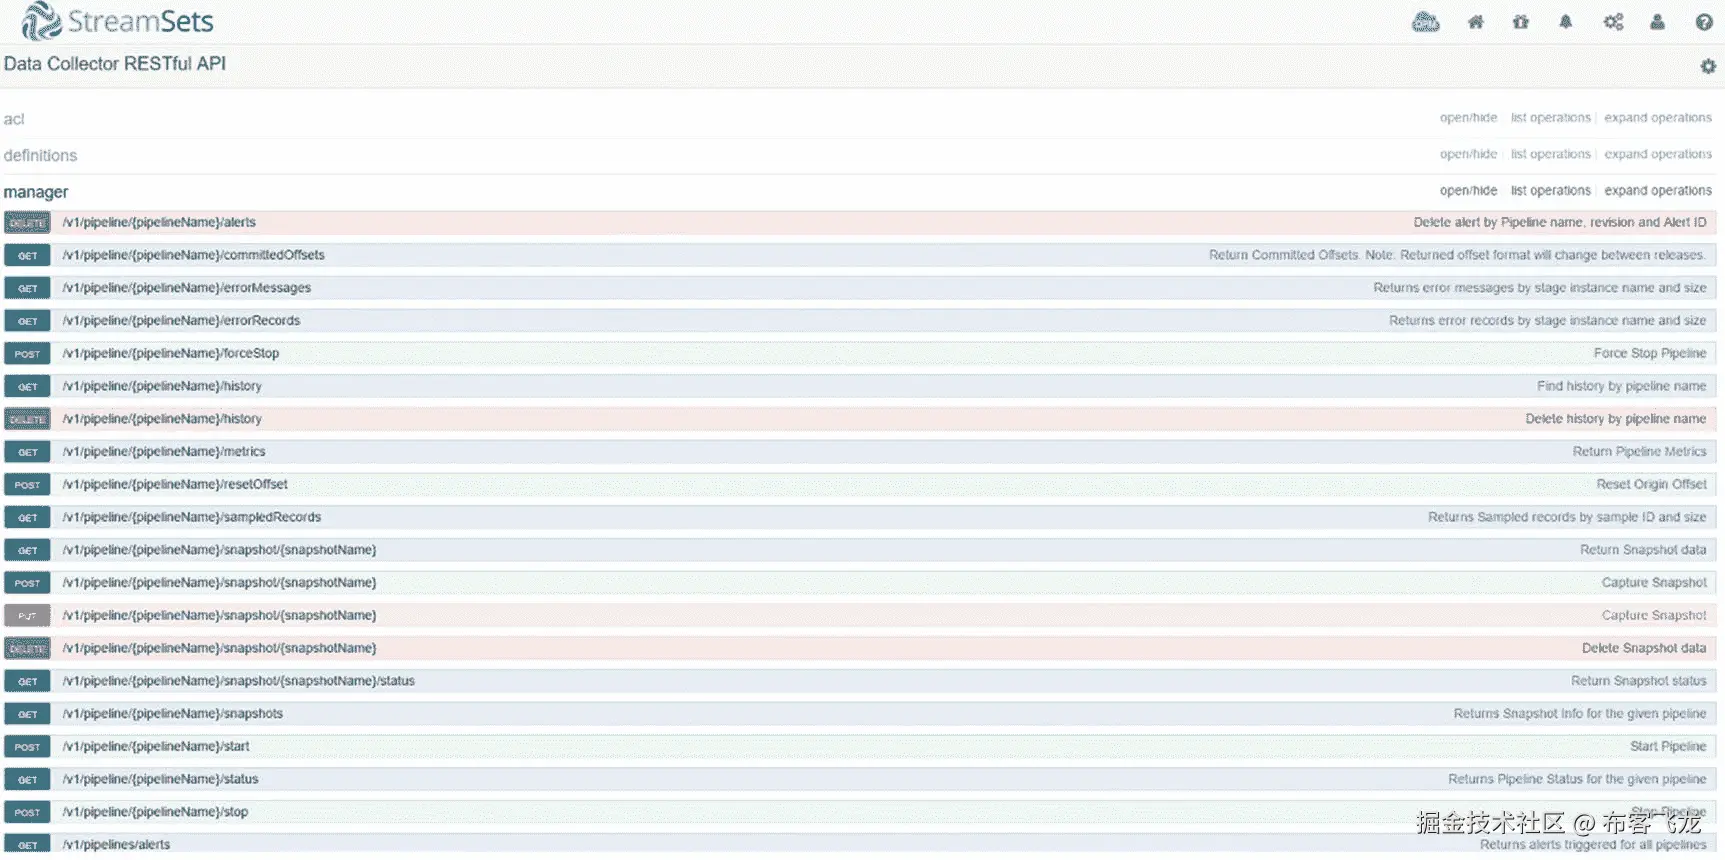The width and height of the screenshot is (1725, 860).
Task: Click the 'Force Stop Pipeline' description
Action: (x=1650, y=353)
